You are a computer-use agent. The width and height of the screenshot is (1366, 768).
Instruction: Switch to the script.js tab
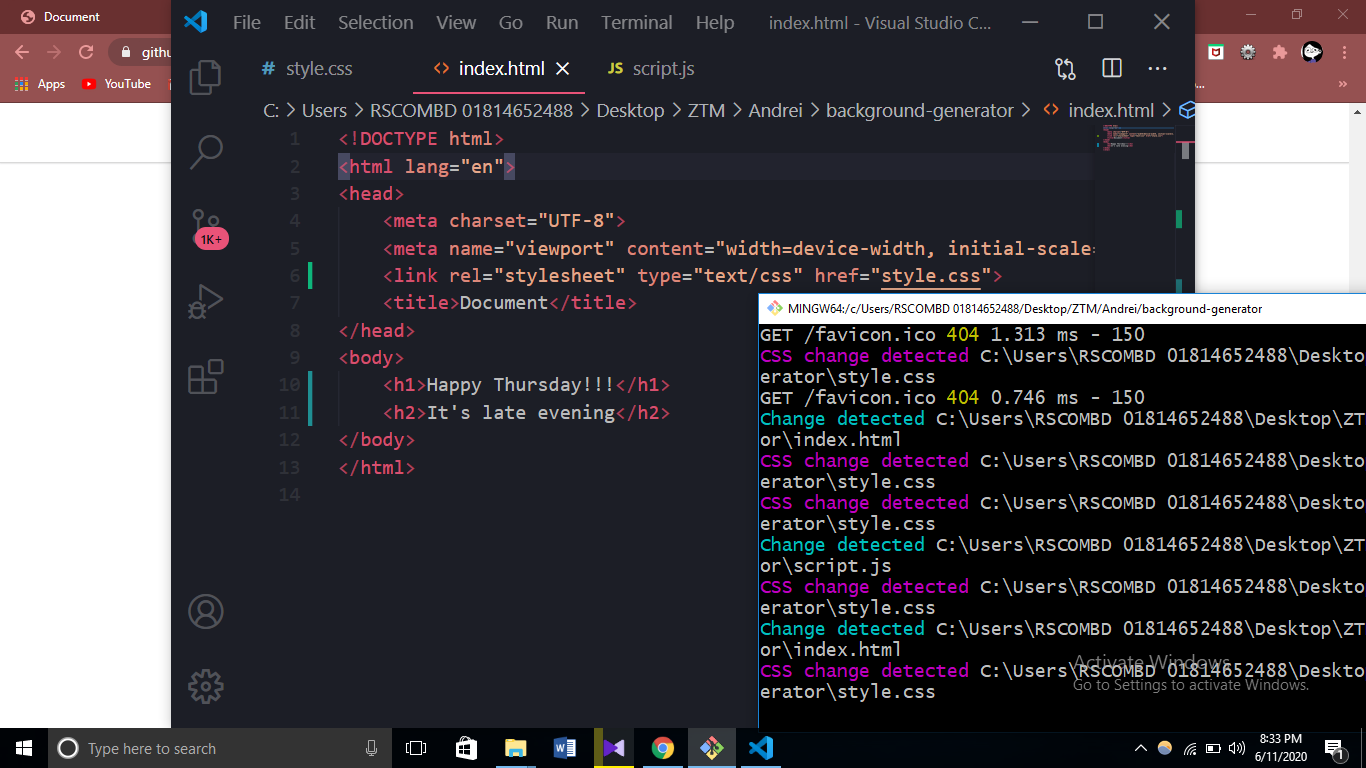click(651, 69)
